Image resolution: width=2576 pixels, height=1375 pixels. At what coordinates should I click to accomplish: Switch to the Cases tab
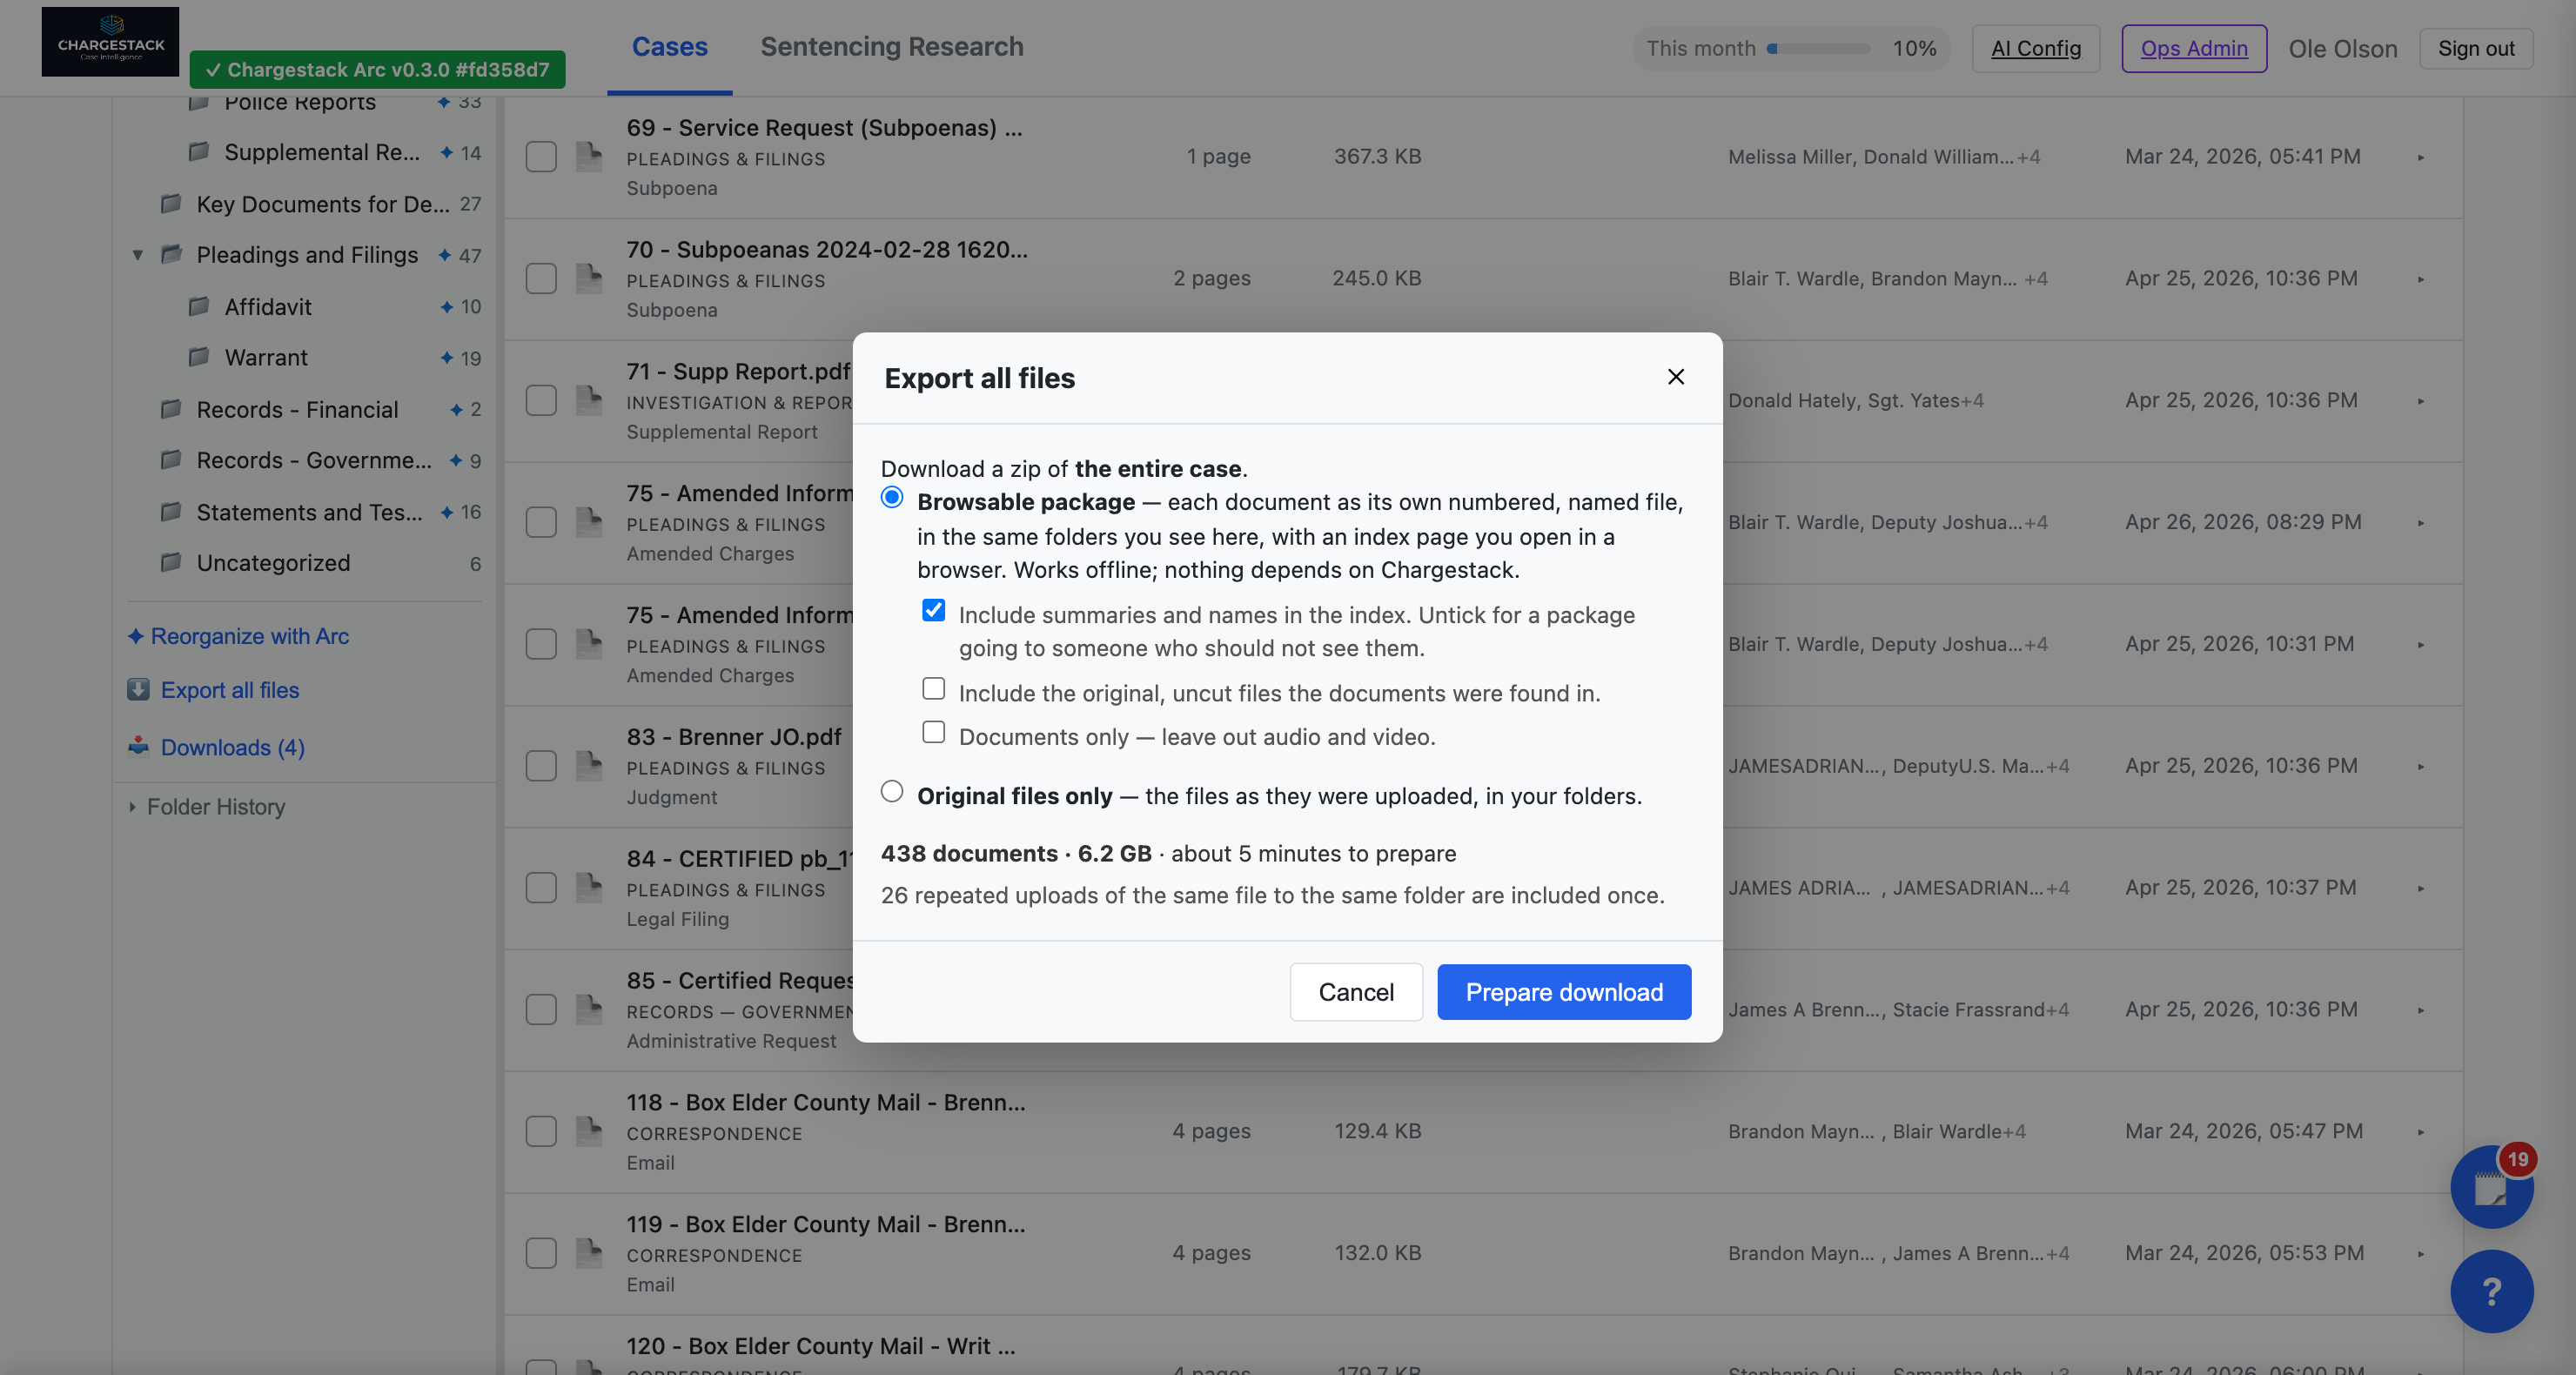click(669, 47)
